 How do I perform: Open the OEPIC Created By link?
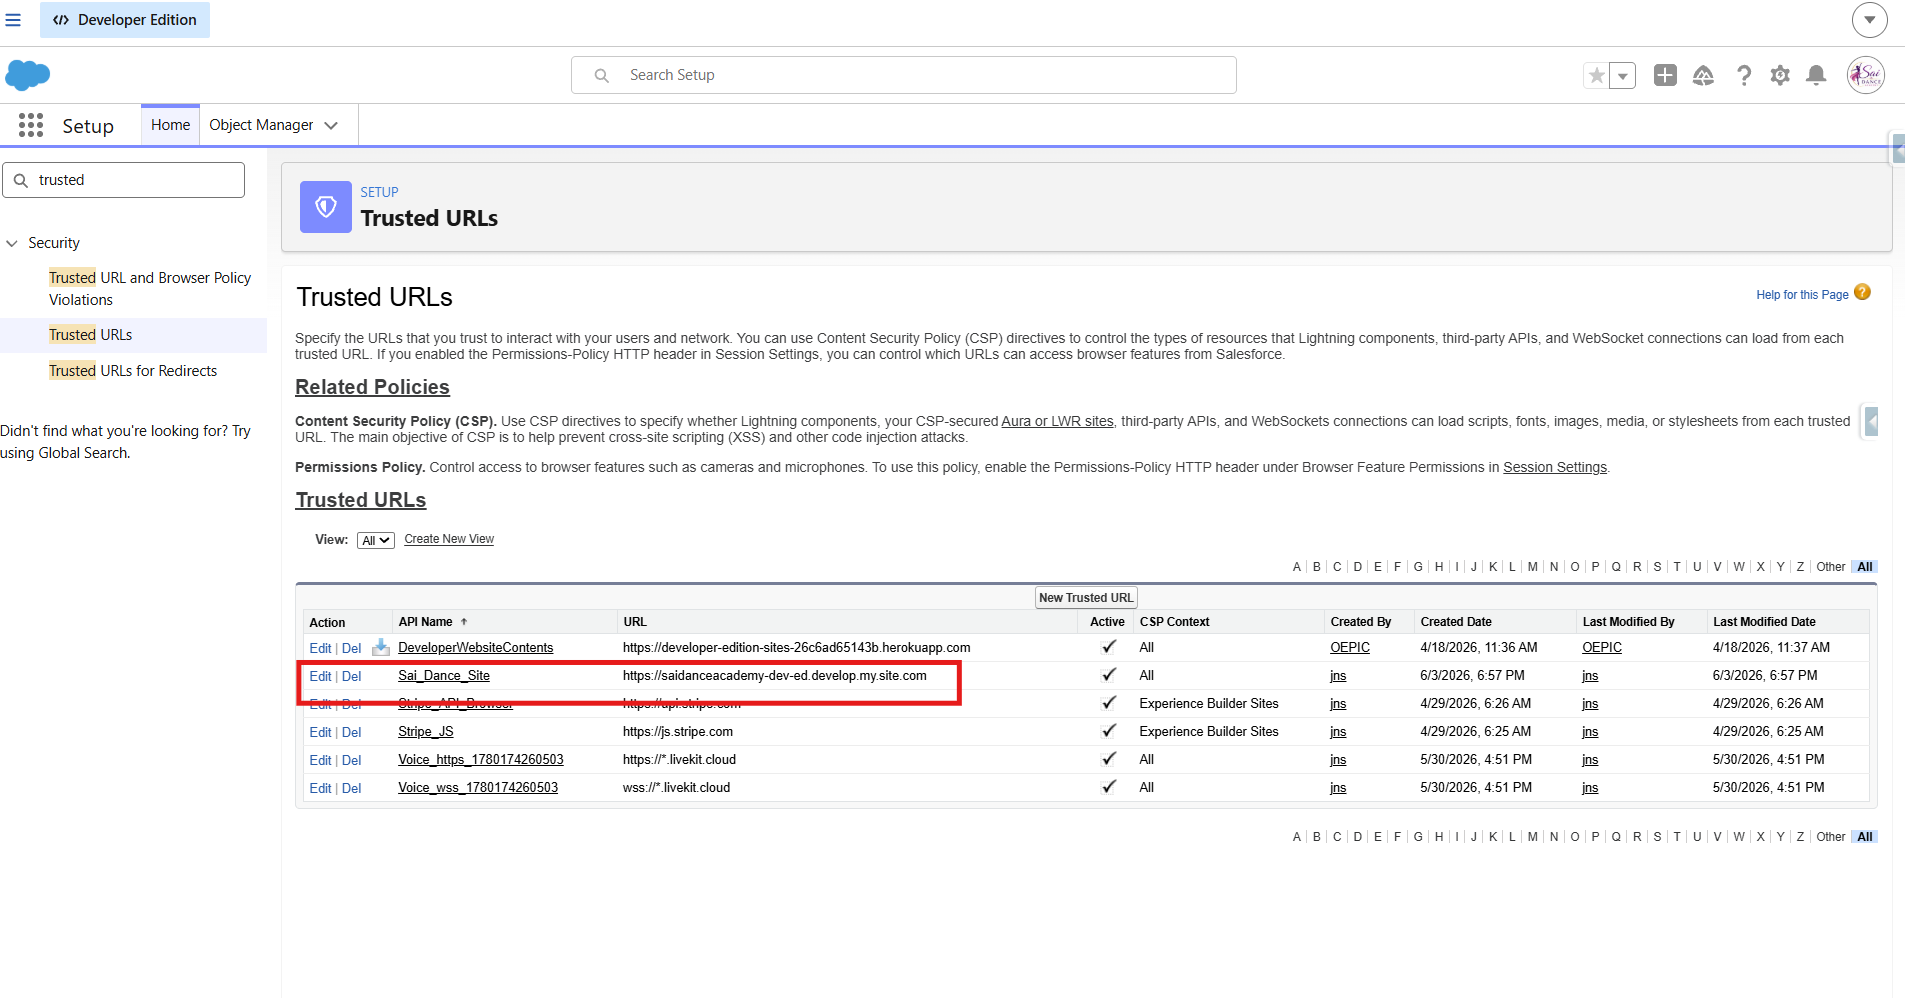1350,648
